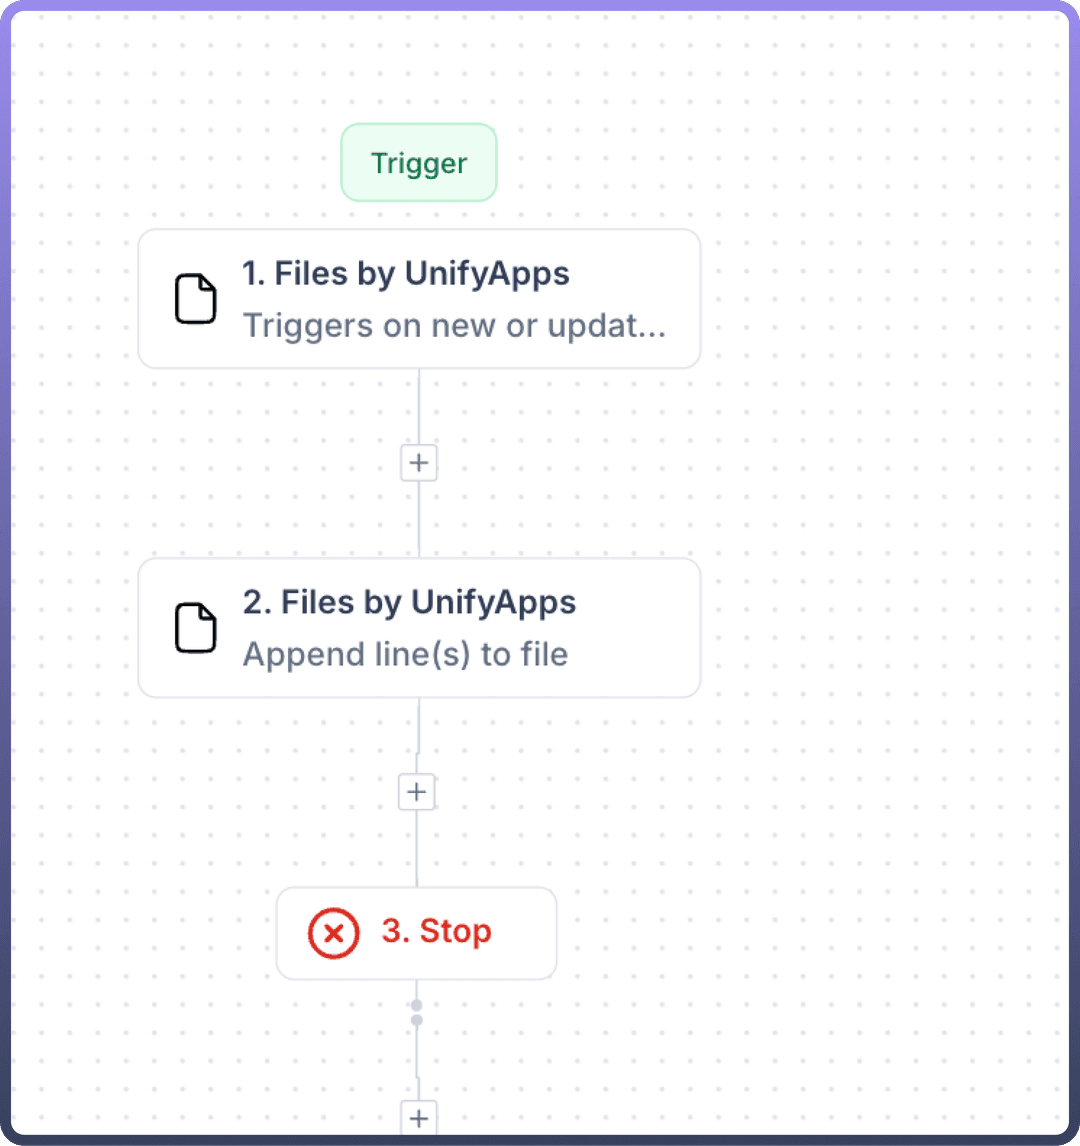The width and height of the screenshot is (1080, 1146).
Task: Select Stop card's blank right edge
Action: click(x=528, y=934)
